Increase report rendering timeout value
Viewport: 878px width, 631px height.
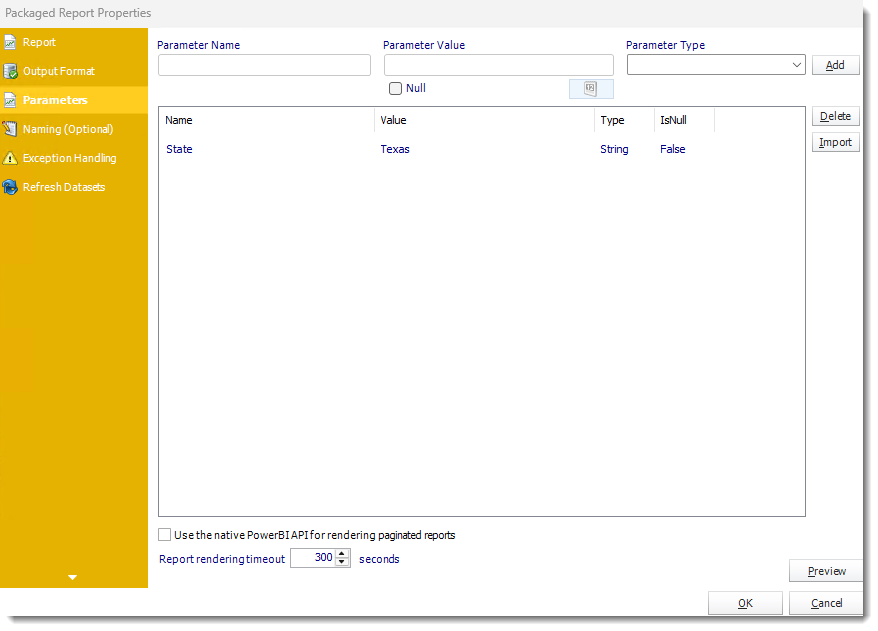point(343,554)
